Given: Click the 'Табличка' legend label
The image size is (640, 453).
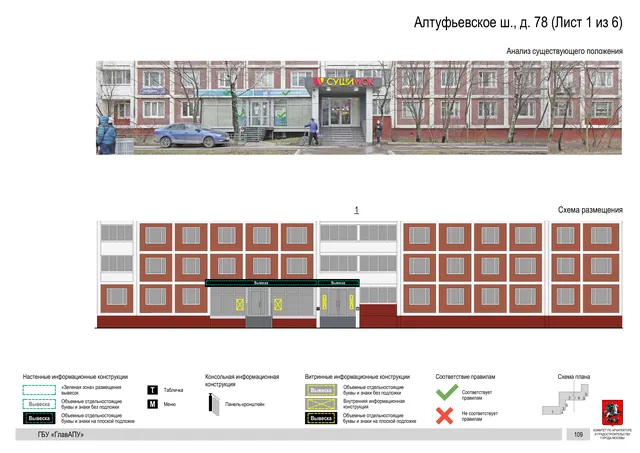Looking at the screenshot, I should (x=173, y=390).
